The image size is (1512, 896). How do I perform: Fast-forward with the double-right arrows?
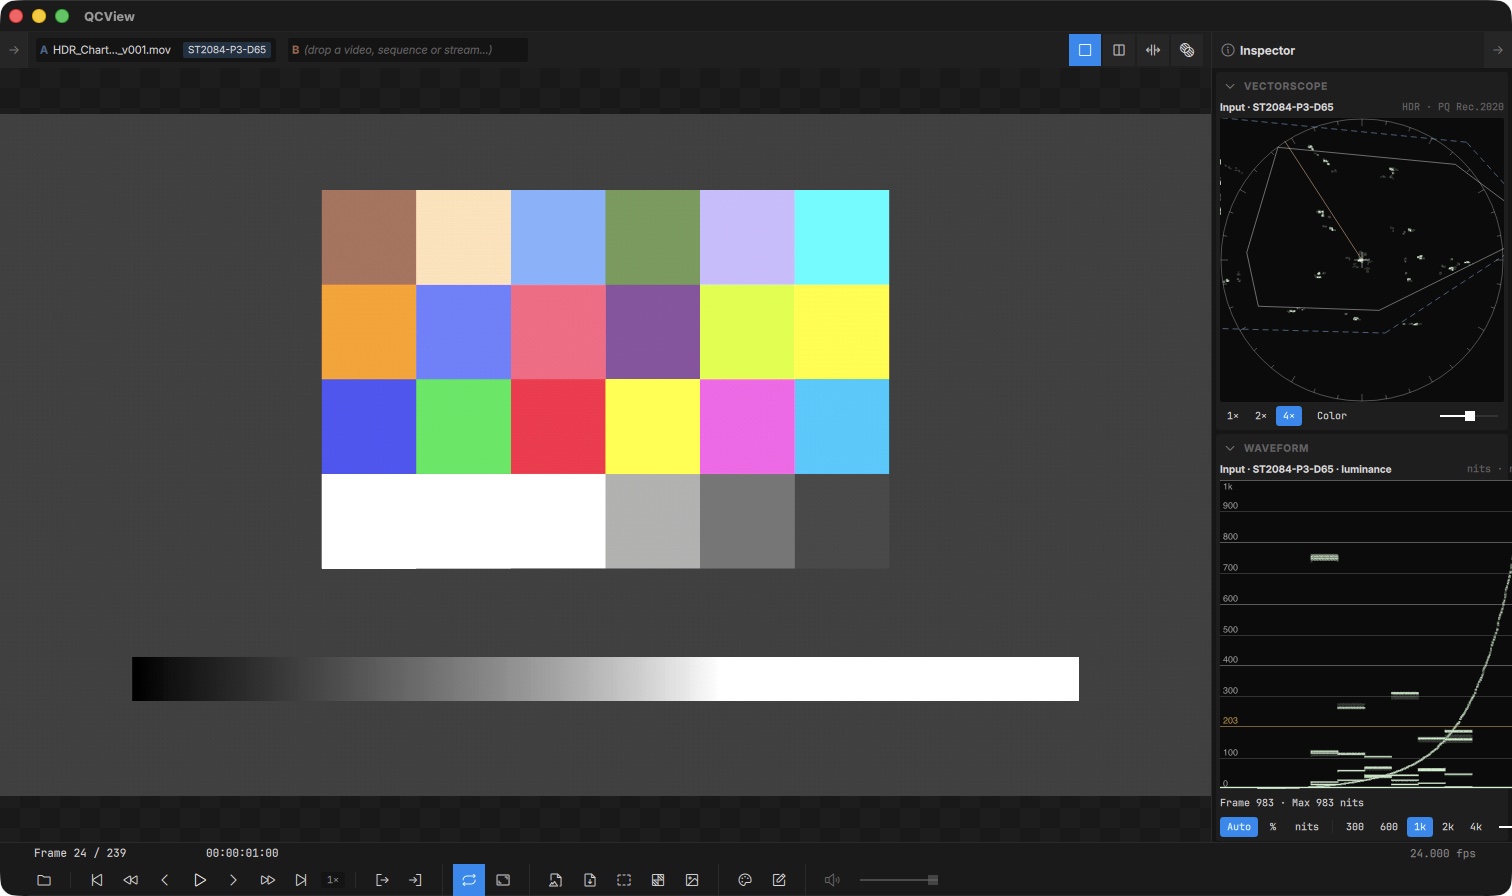[x=267, y=880]
